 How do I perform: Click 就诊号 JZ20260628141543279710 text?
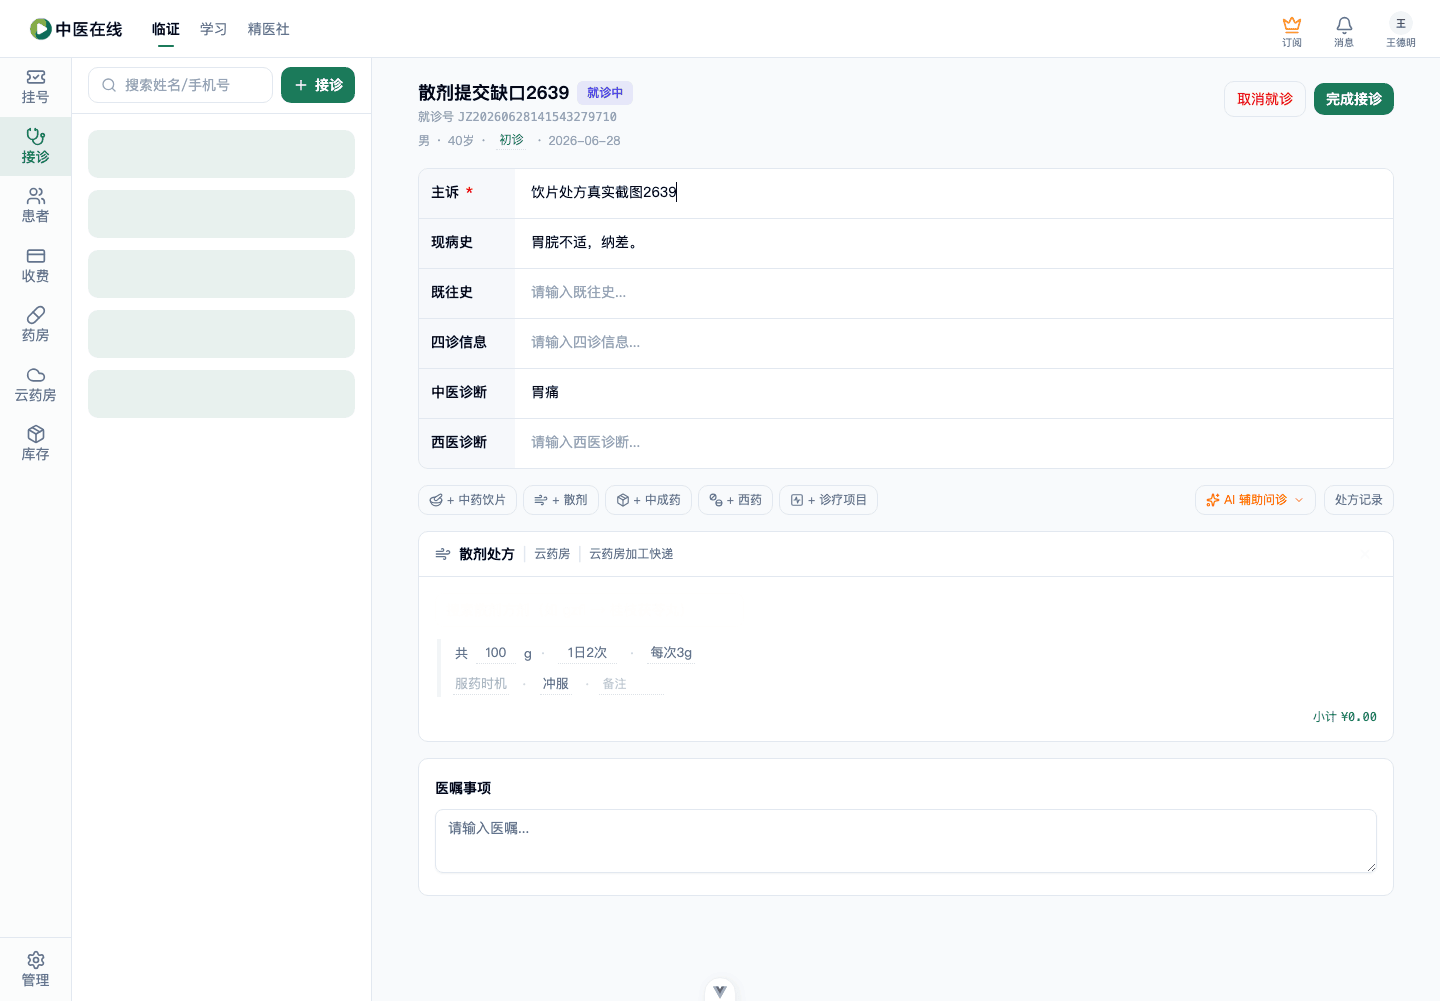point(517,117)
